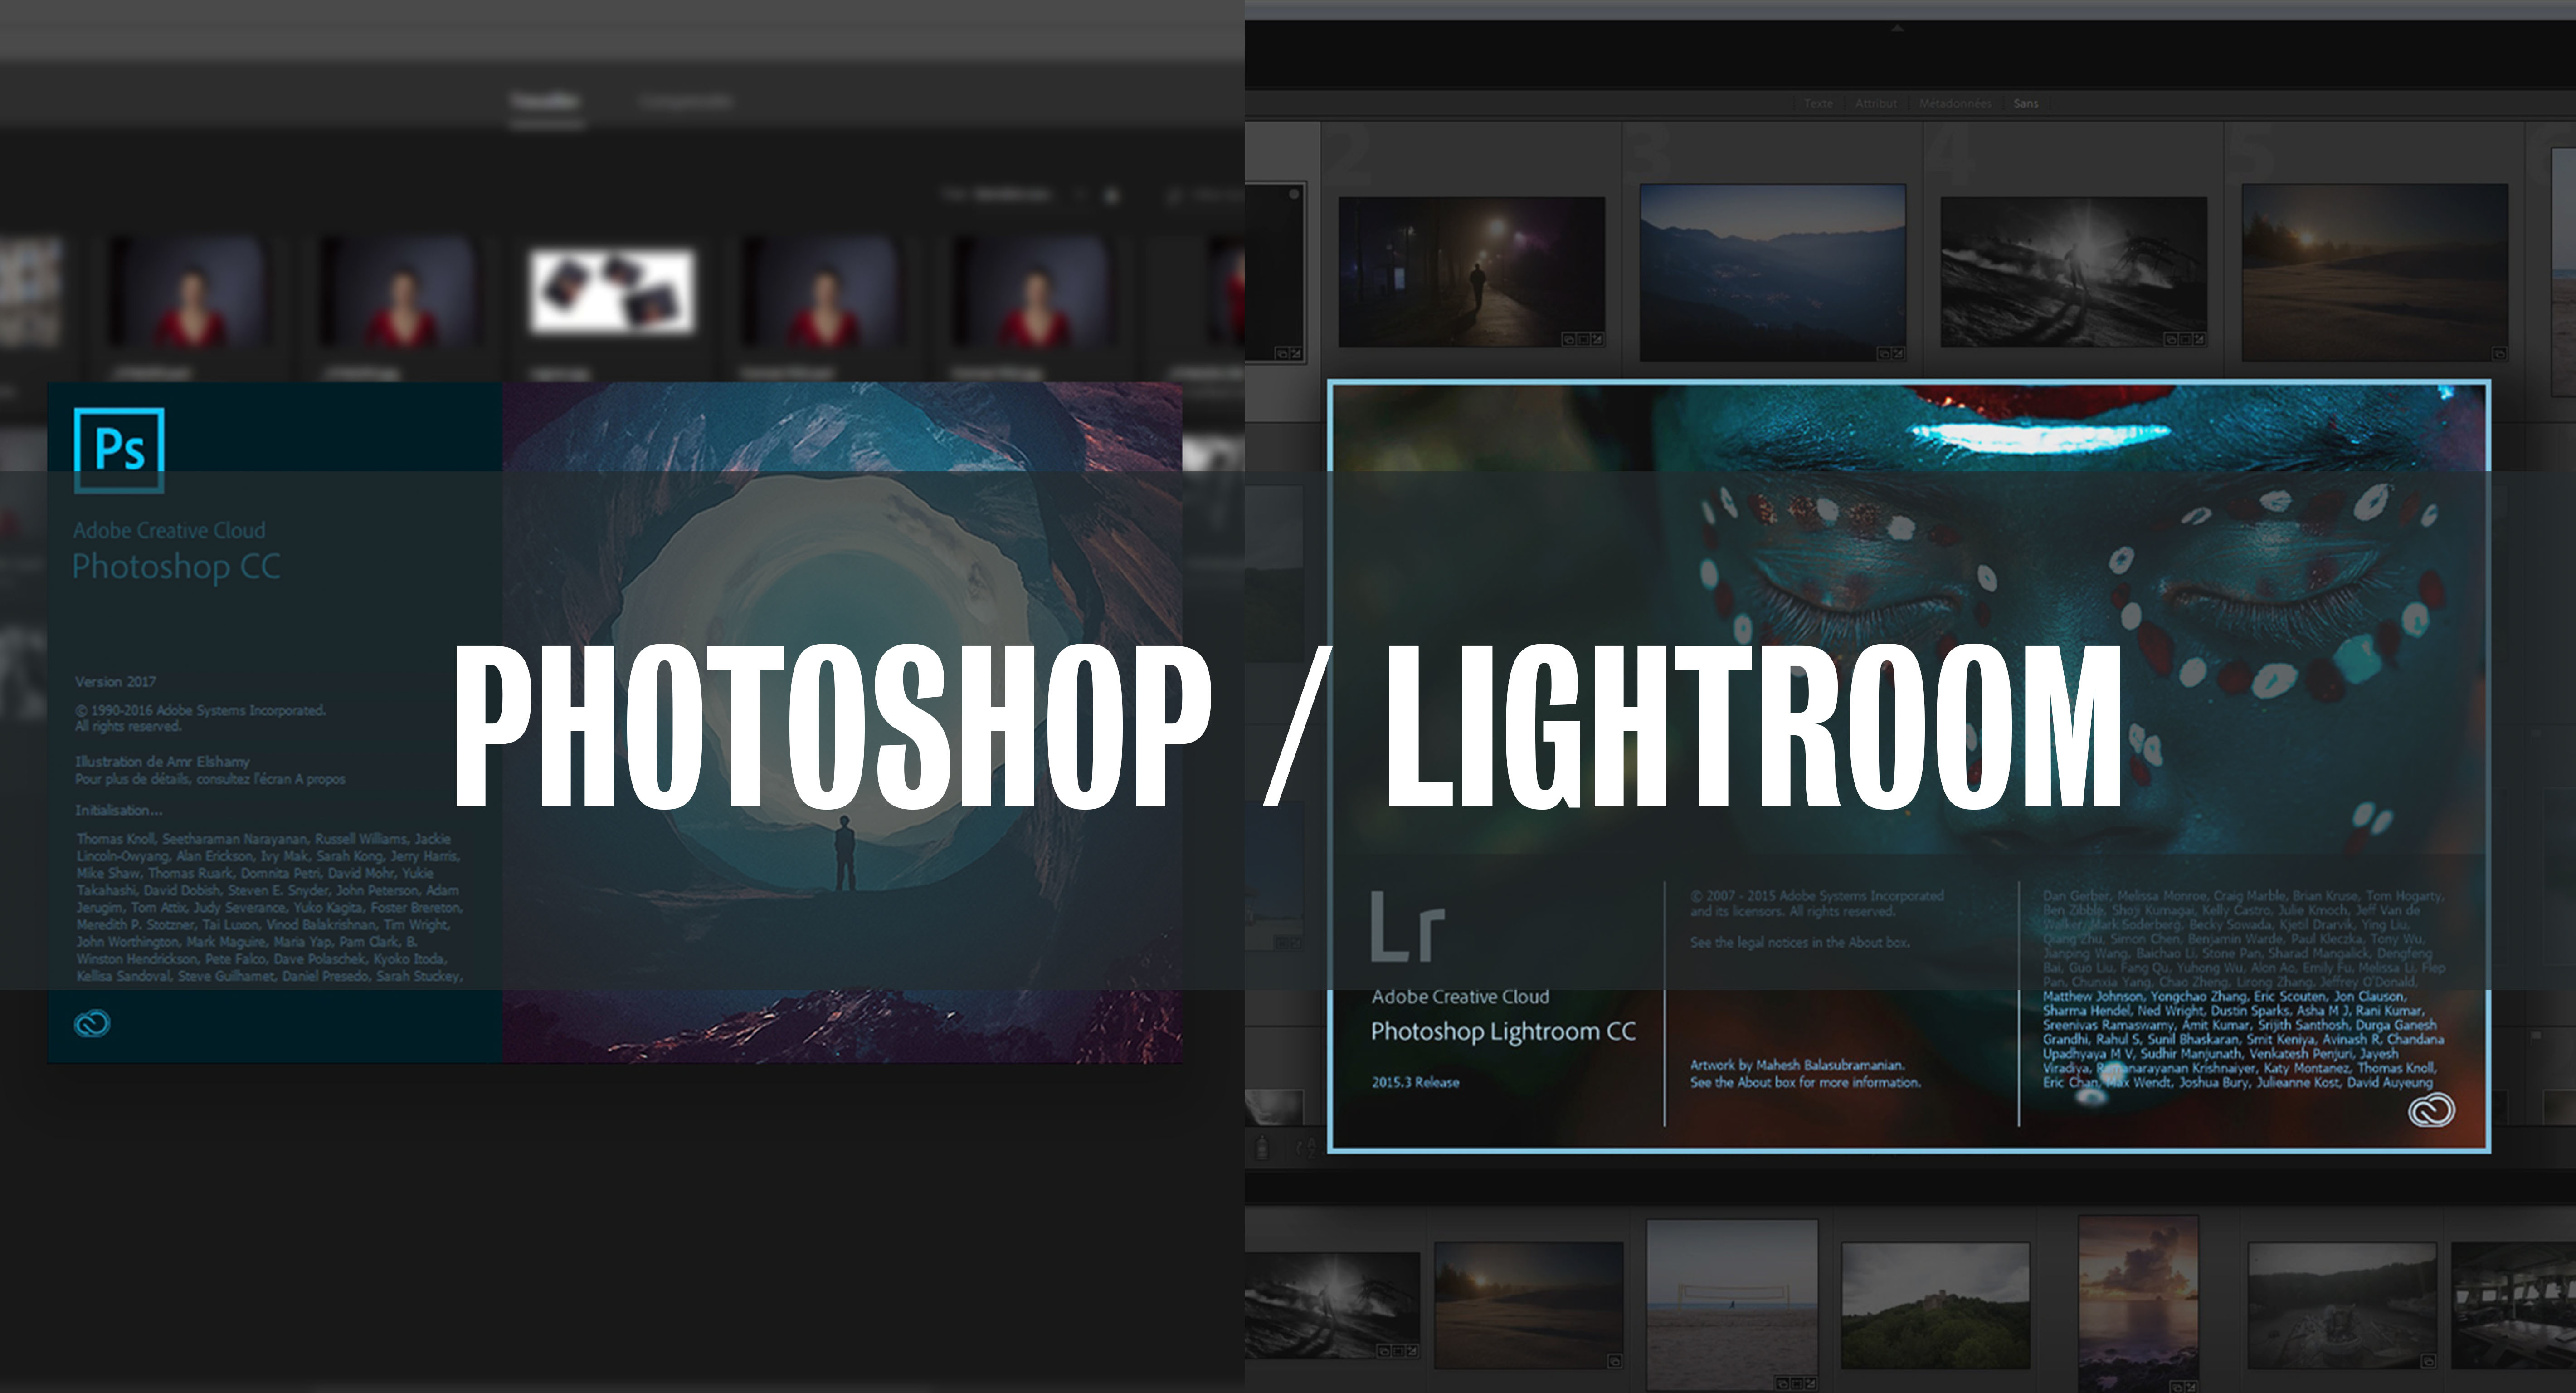Click the spray can painter icon
Image resolution: width=2576 pixels, height=1393 pixels.
(1262, 1147)
